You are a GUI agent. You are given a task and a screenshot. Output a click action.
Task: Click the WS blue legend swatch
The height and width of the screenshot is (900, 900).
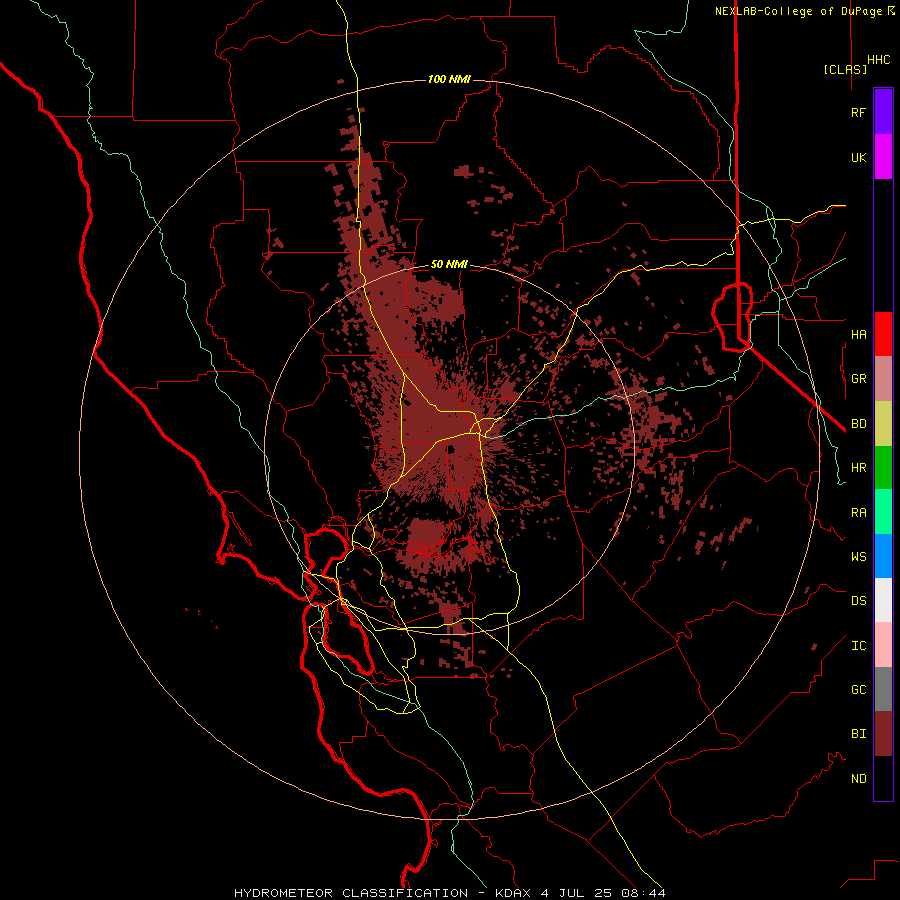coord(883,556)
